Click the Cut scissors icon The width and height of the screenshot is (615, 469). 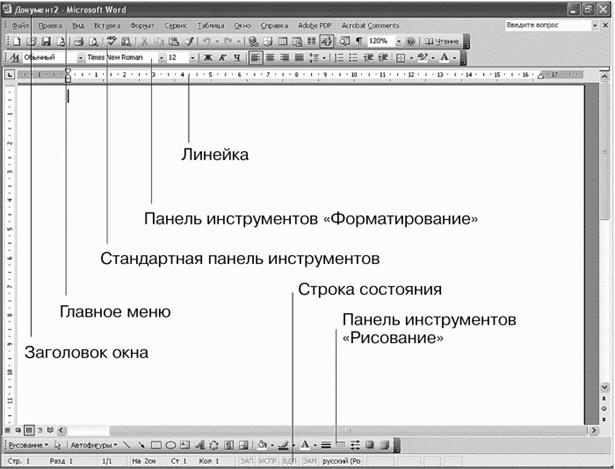[x=144, y=41]
